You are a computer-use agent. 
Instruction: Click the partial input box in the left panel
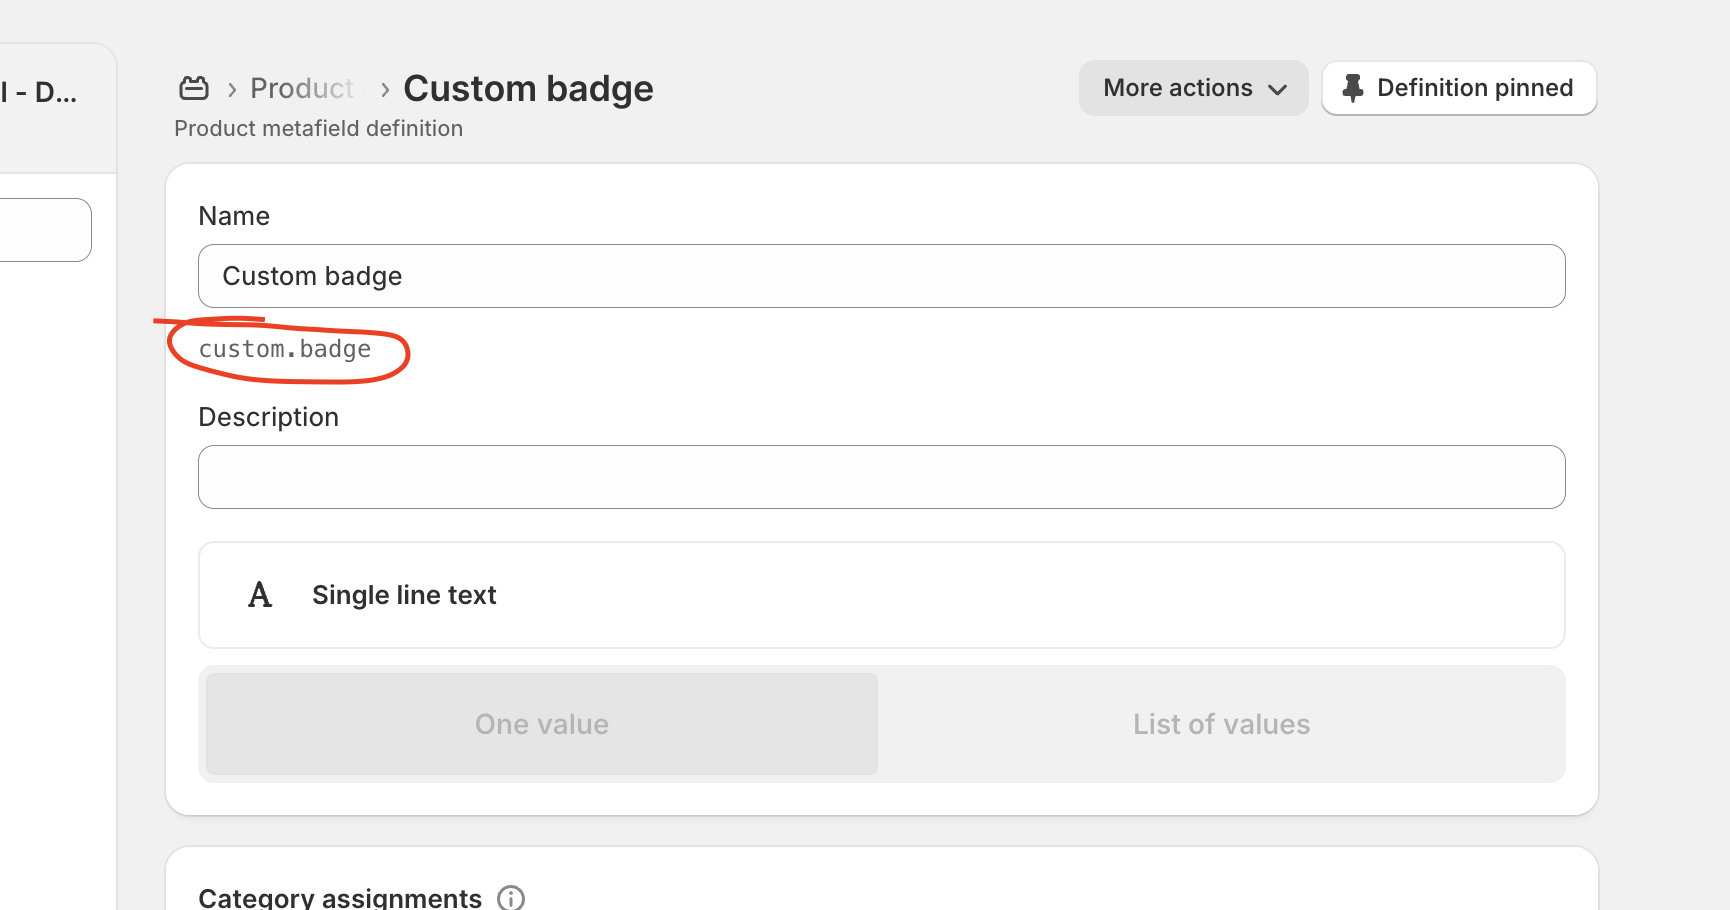click(x=45, y=230)
